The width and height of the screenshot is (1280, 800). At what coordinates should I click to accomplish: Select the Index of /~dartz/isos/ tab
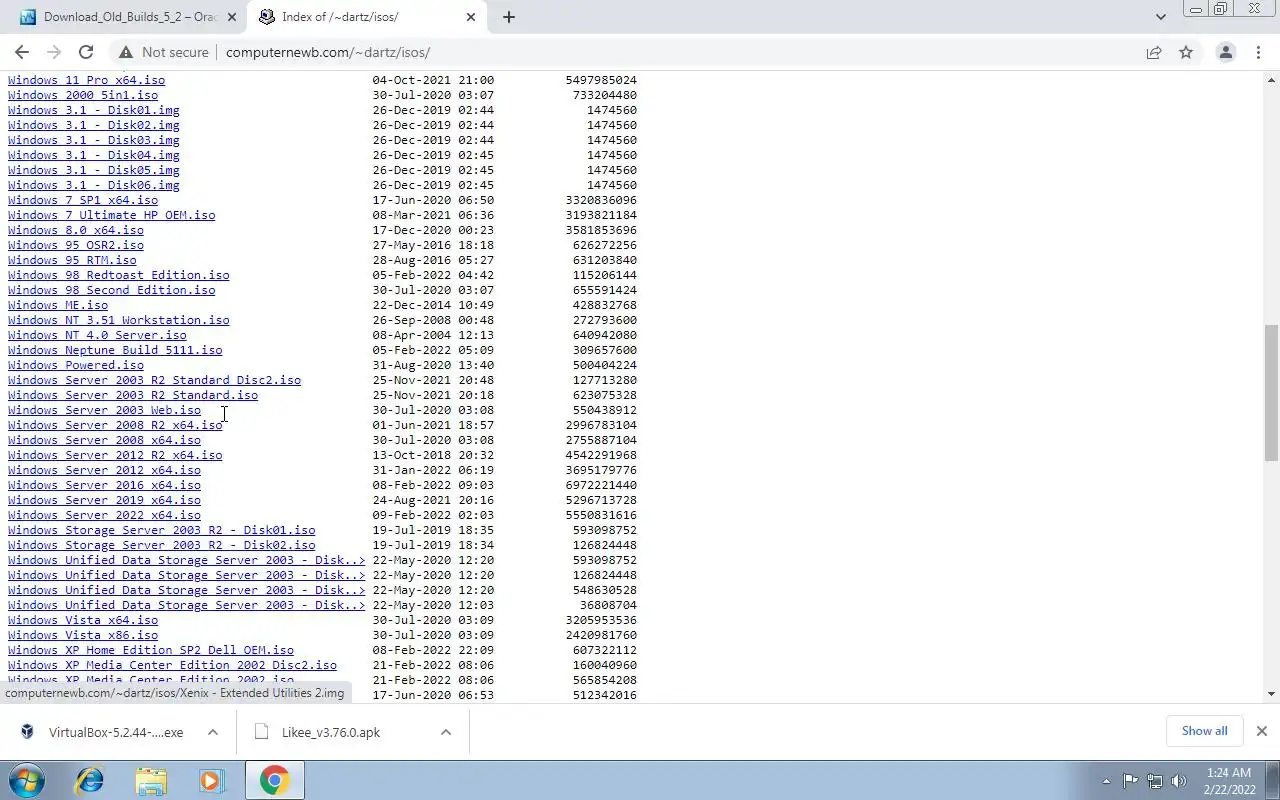coord(367,17)
